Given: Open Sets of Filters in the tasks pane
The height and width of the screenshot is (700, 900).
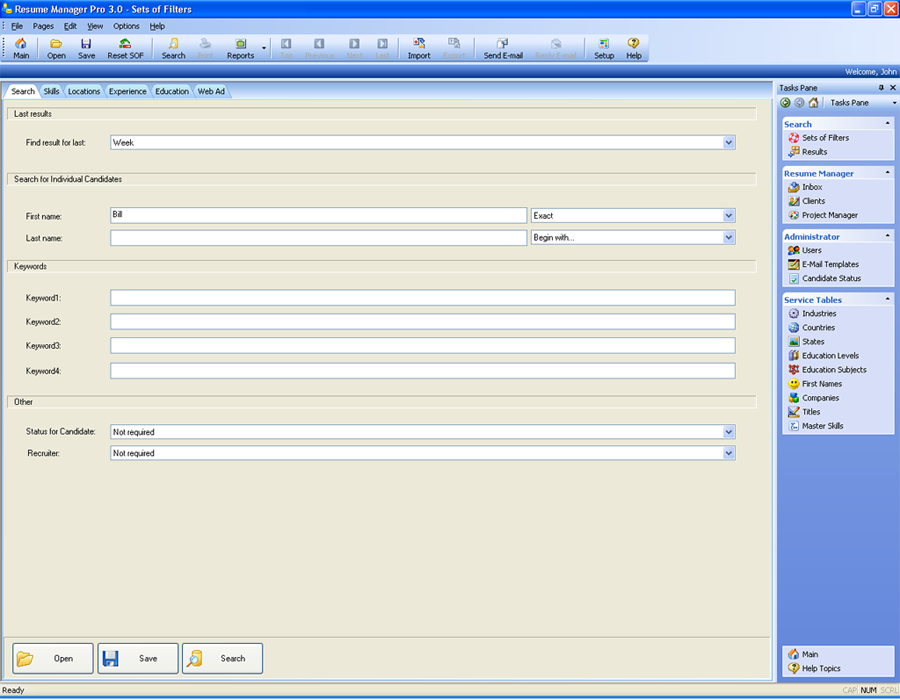Looking at the screenshot, I should pyautogui.click(x=818, y=138).
